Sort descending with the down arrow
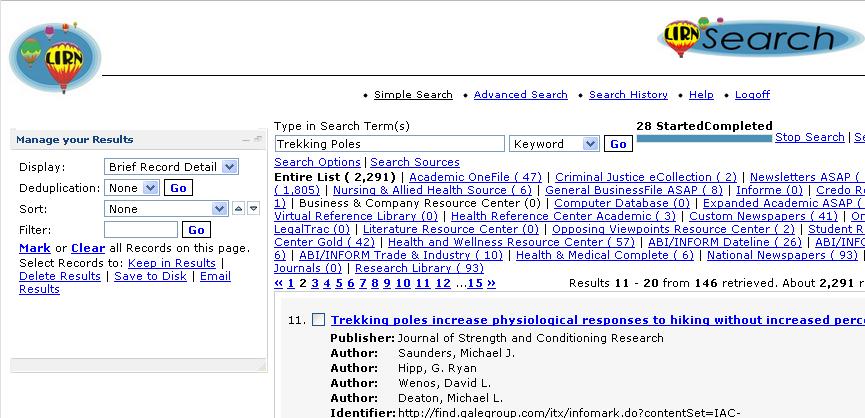Image resolution: width=865 pixels, height=418 pixels. pos(253,209)
